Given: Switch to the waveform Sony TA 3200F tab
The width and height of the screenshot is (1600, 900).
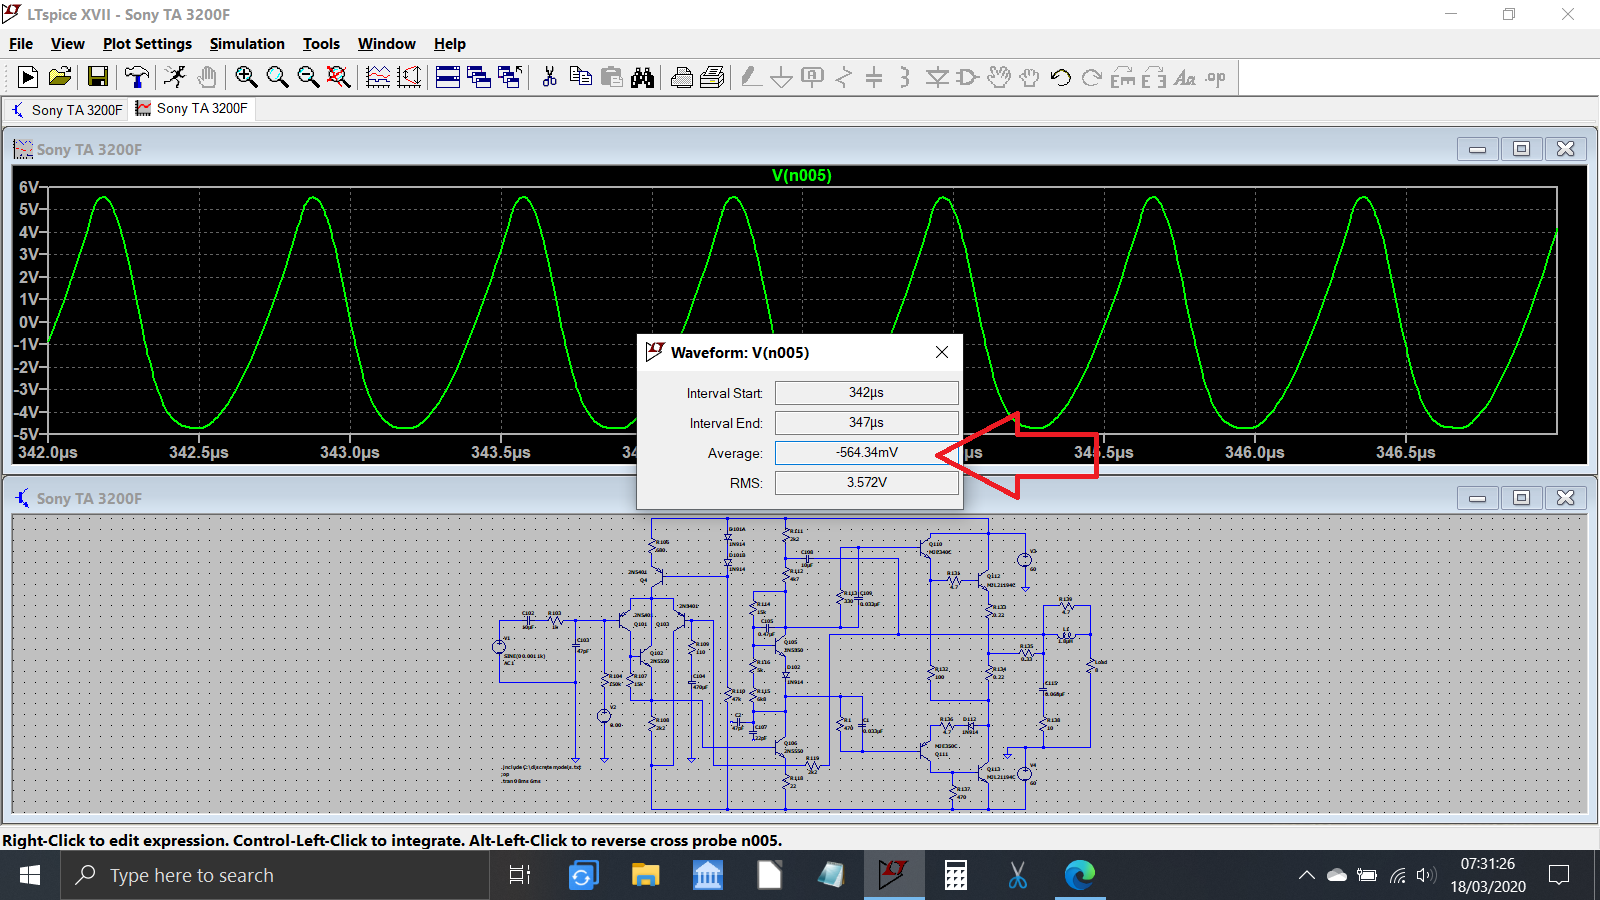Looking at the screenshot, I should point(192,108).
